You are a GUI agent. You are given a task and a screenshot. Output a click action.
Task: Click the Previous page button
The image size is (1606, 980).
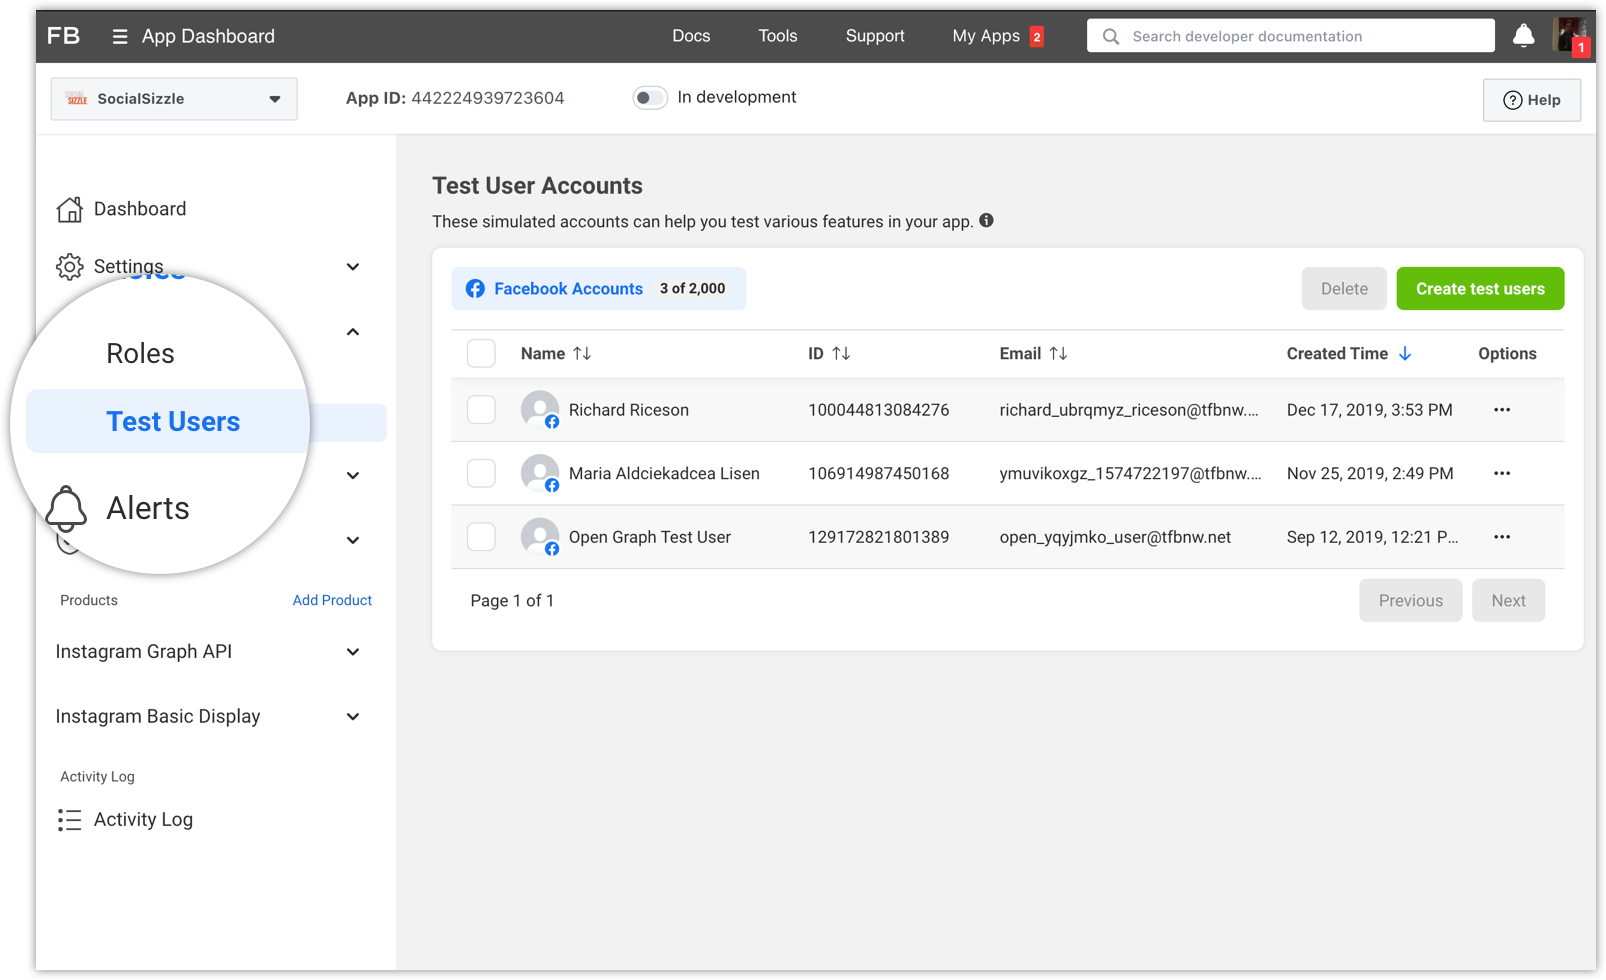[1410, 601]
